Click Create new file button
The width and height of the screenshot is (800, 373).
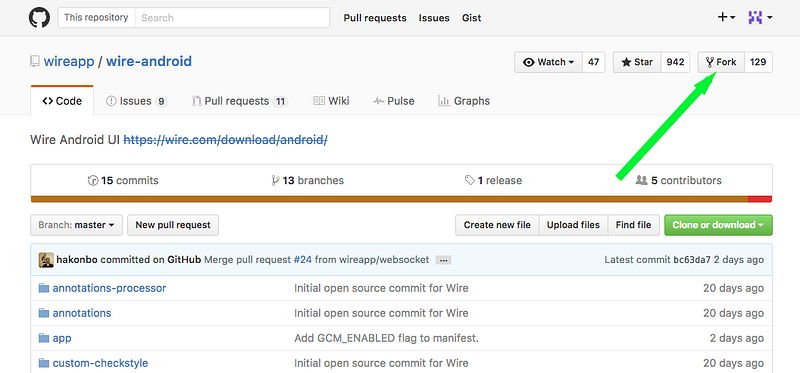(497, 225)
